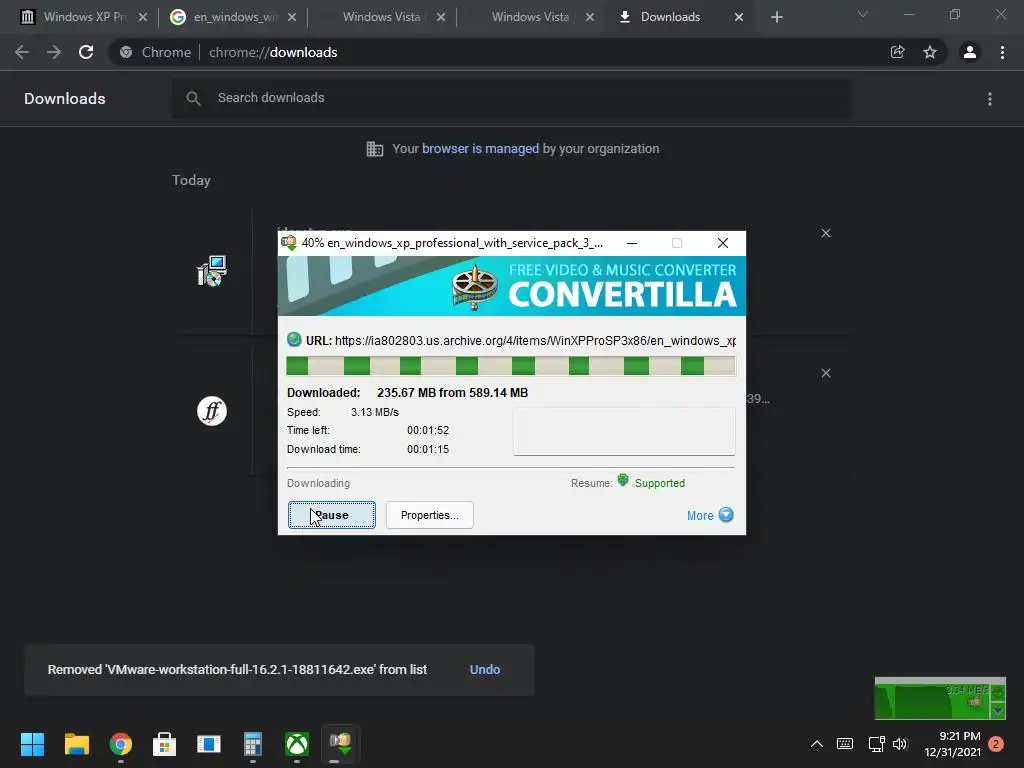
Task: Open the Windows Start menu
Action: (x=32, y=744)
